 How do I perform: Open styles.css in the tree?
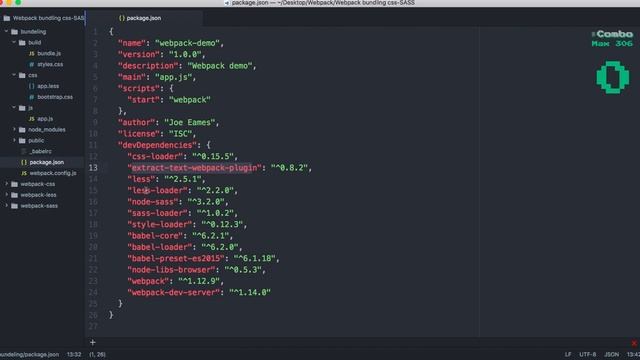50,64
